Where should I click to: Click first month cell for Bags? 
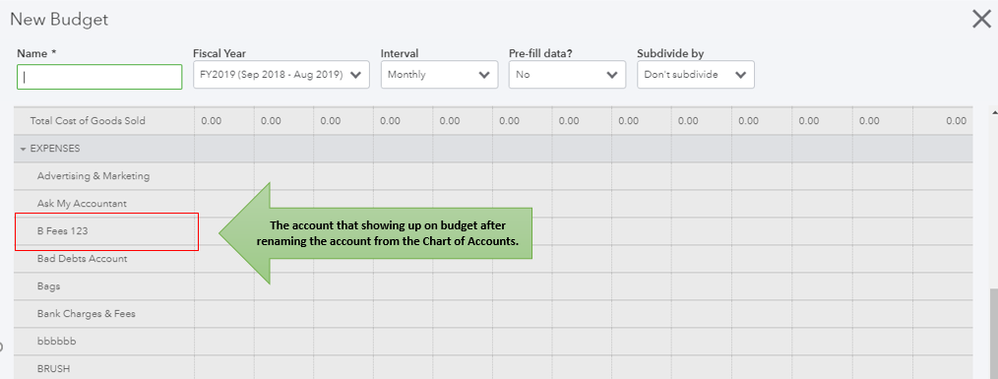[x=224, y=286]
